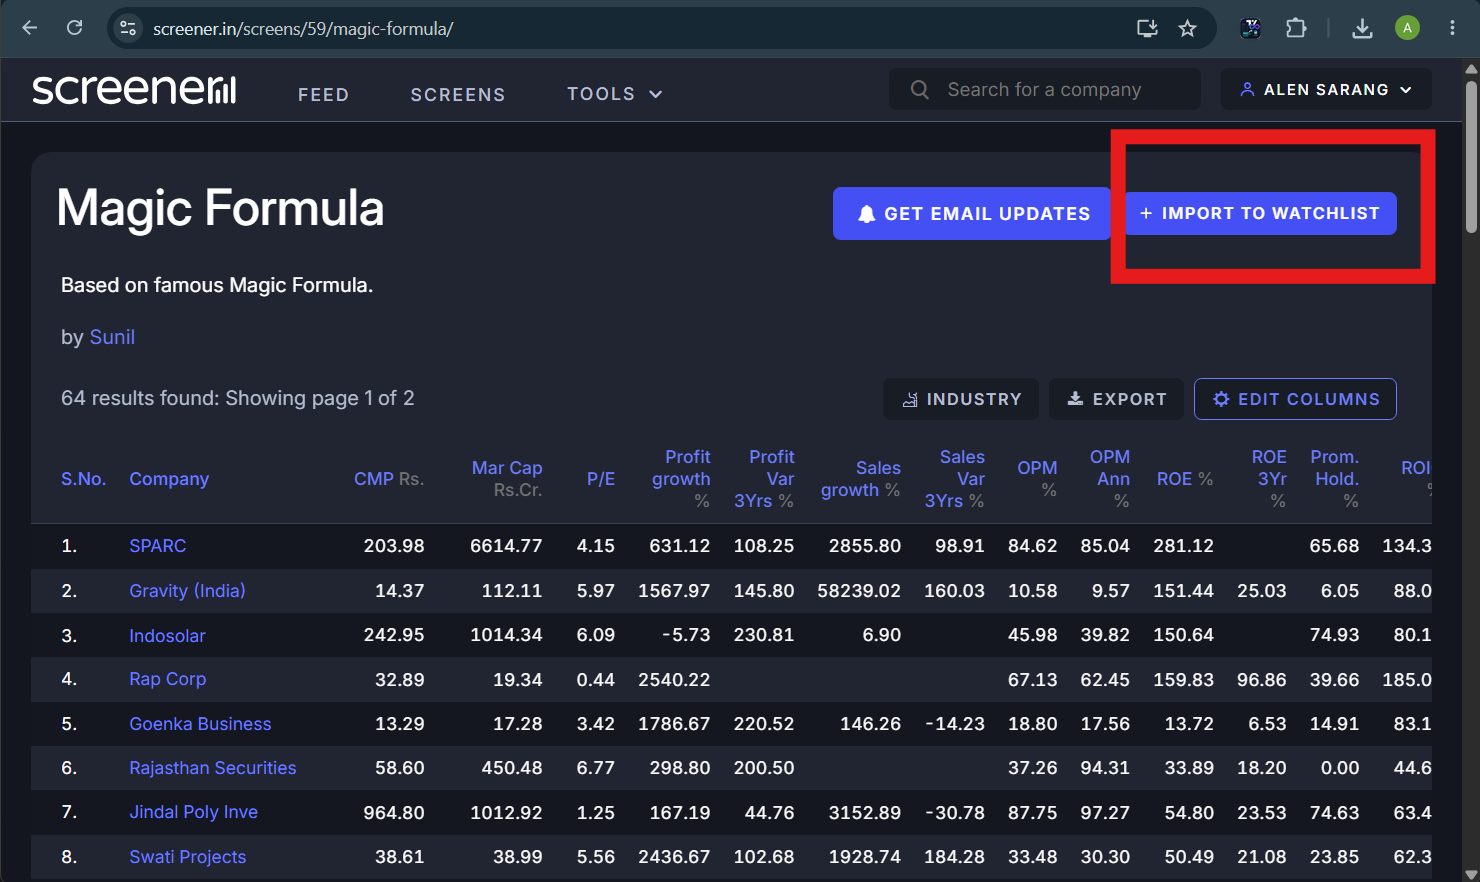Open the Gravity (India) company link
The height and width of the screenshot is (882, 1480).
pyautogui.click(x=187, y=591)
